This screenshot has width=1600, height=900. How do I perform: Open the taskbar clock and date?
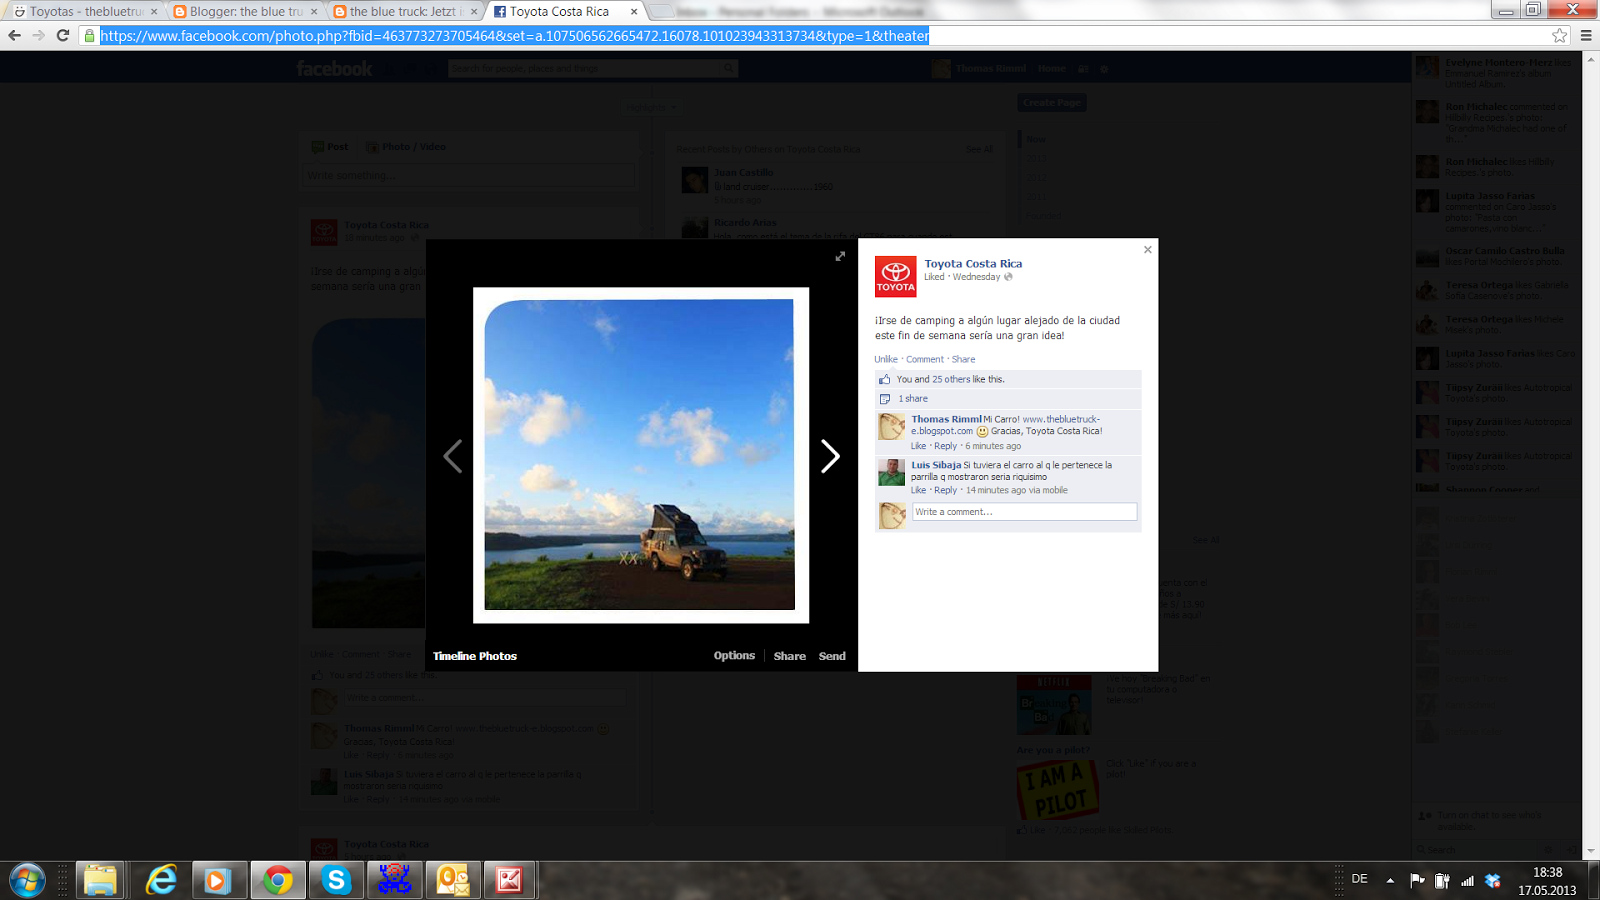[1547, 881]
